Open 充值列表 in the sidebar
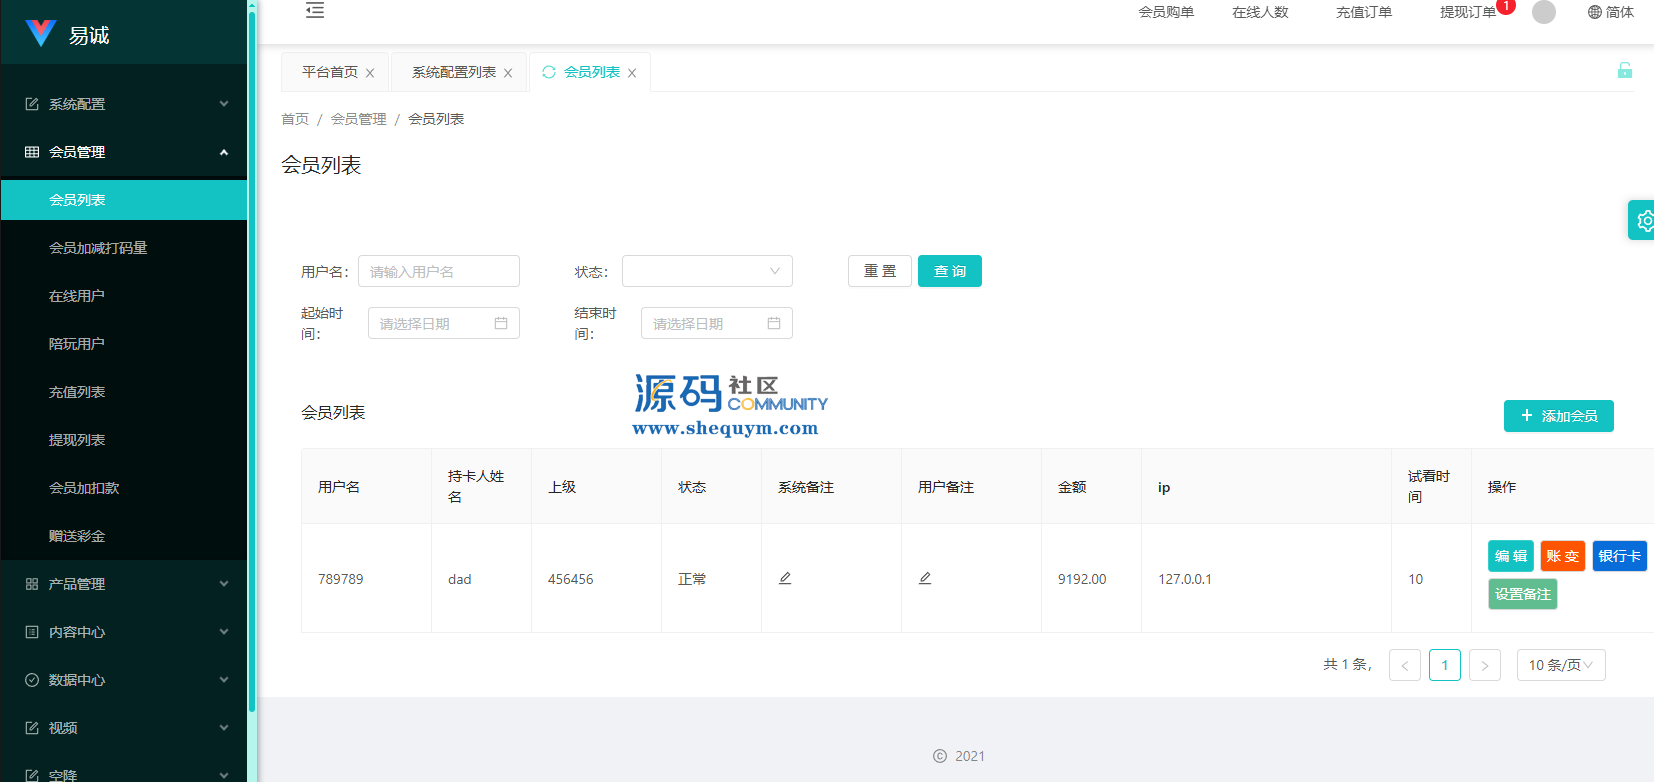 77,392
